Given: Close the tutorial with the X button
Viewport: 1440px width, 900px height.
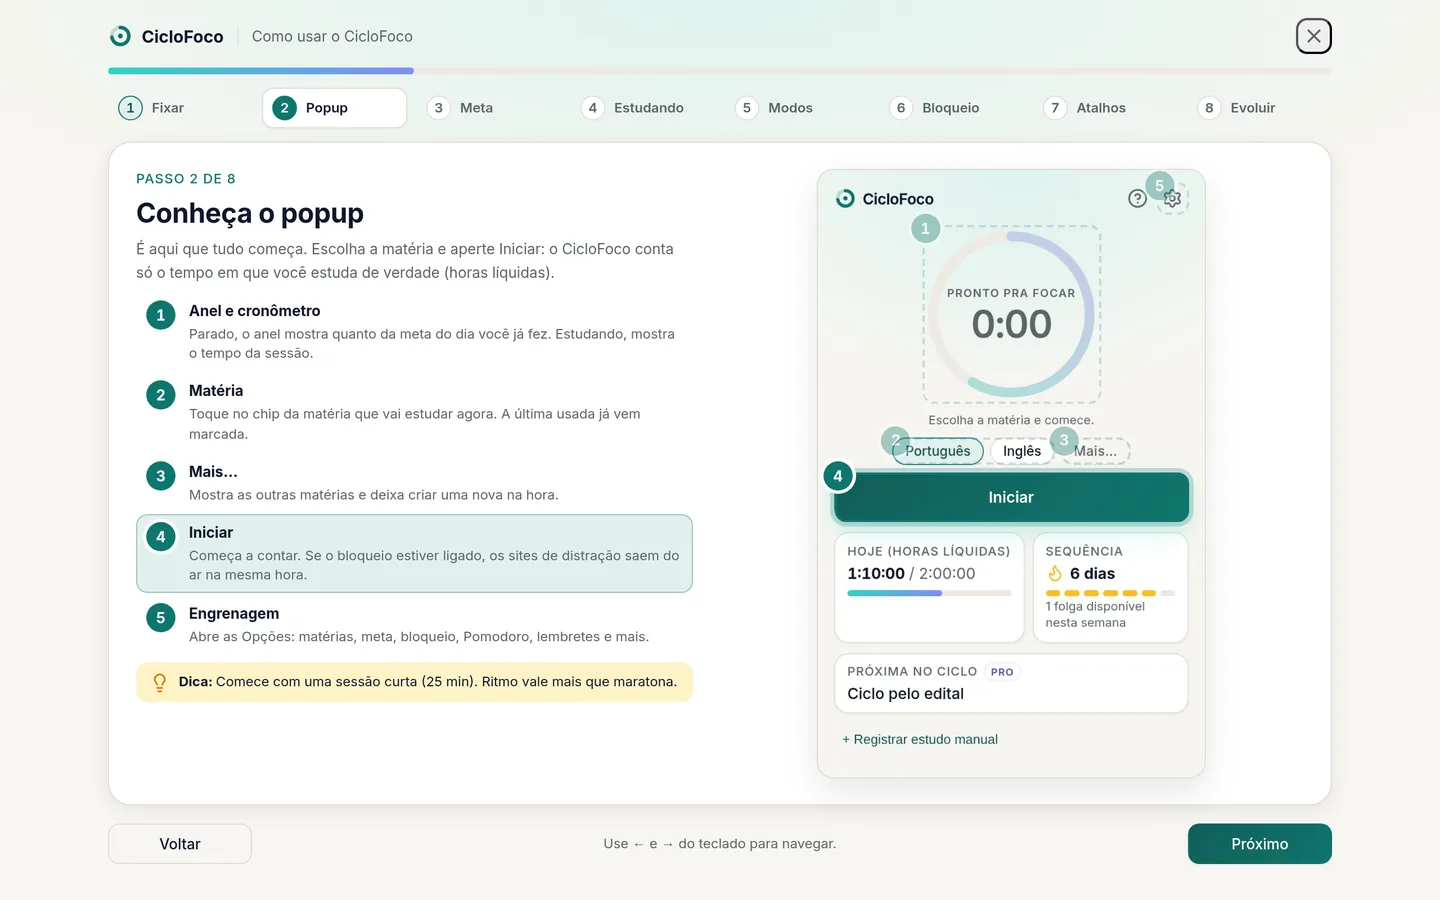Looking at the screenshot, I should click(1313, 36).
